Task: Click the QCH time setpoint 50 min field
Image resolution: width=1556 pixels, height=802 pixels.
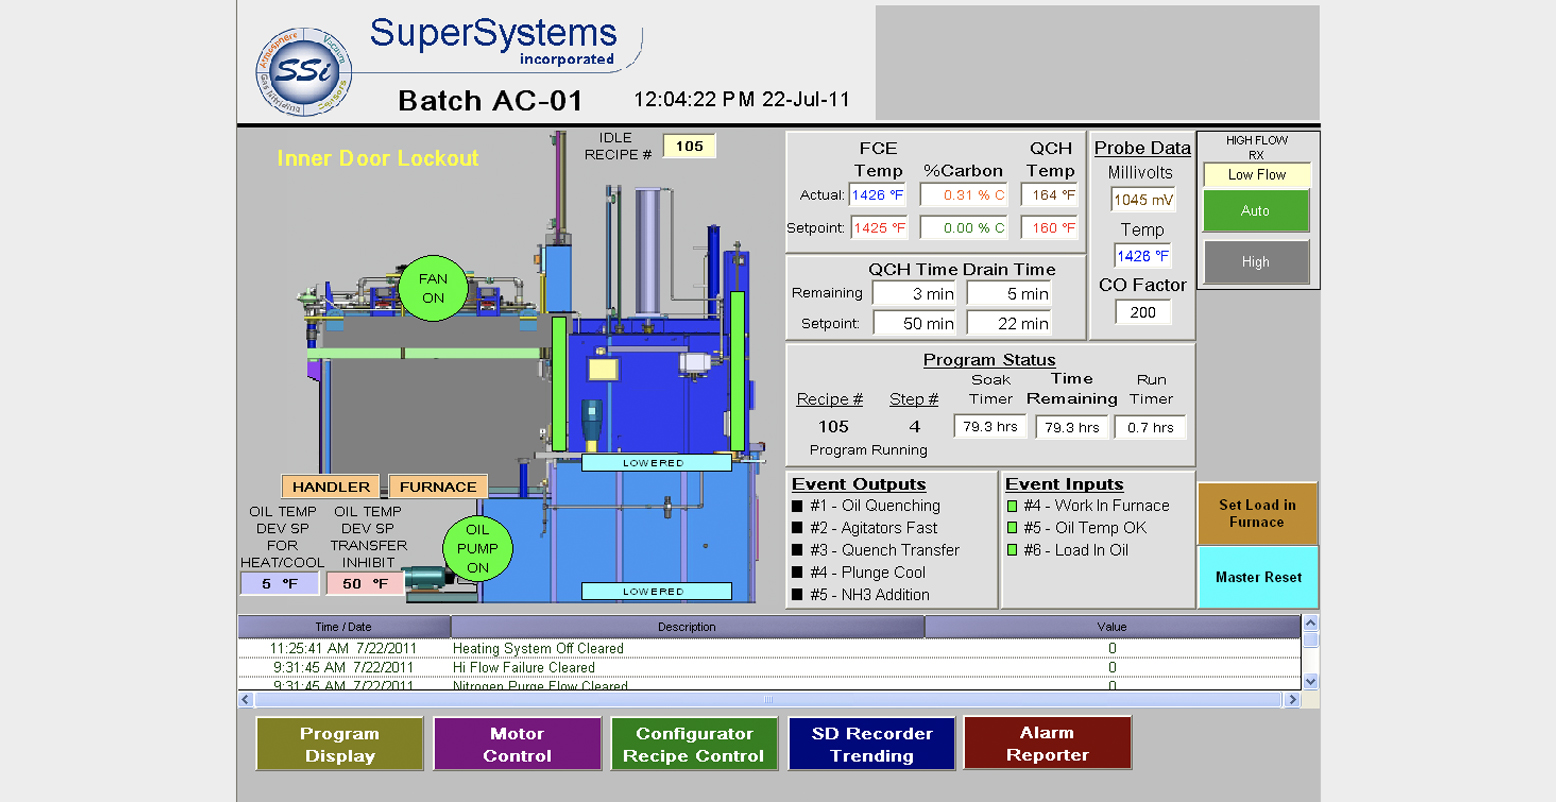Action: [914, 323]
